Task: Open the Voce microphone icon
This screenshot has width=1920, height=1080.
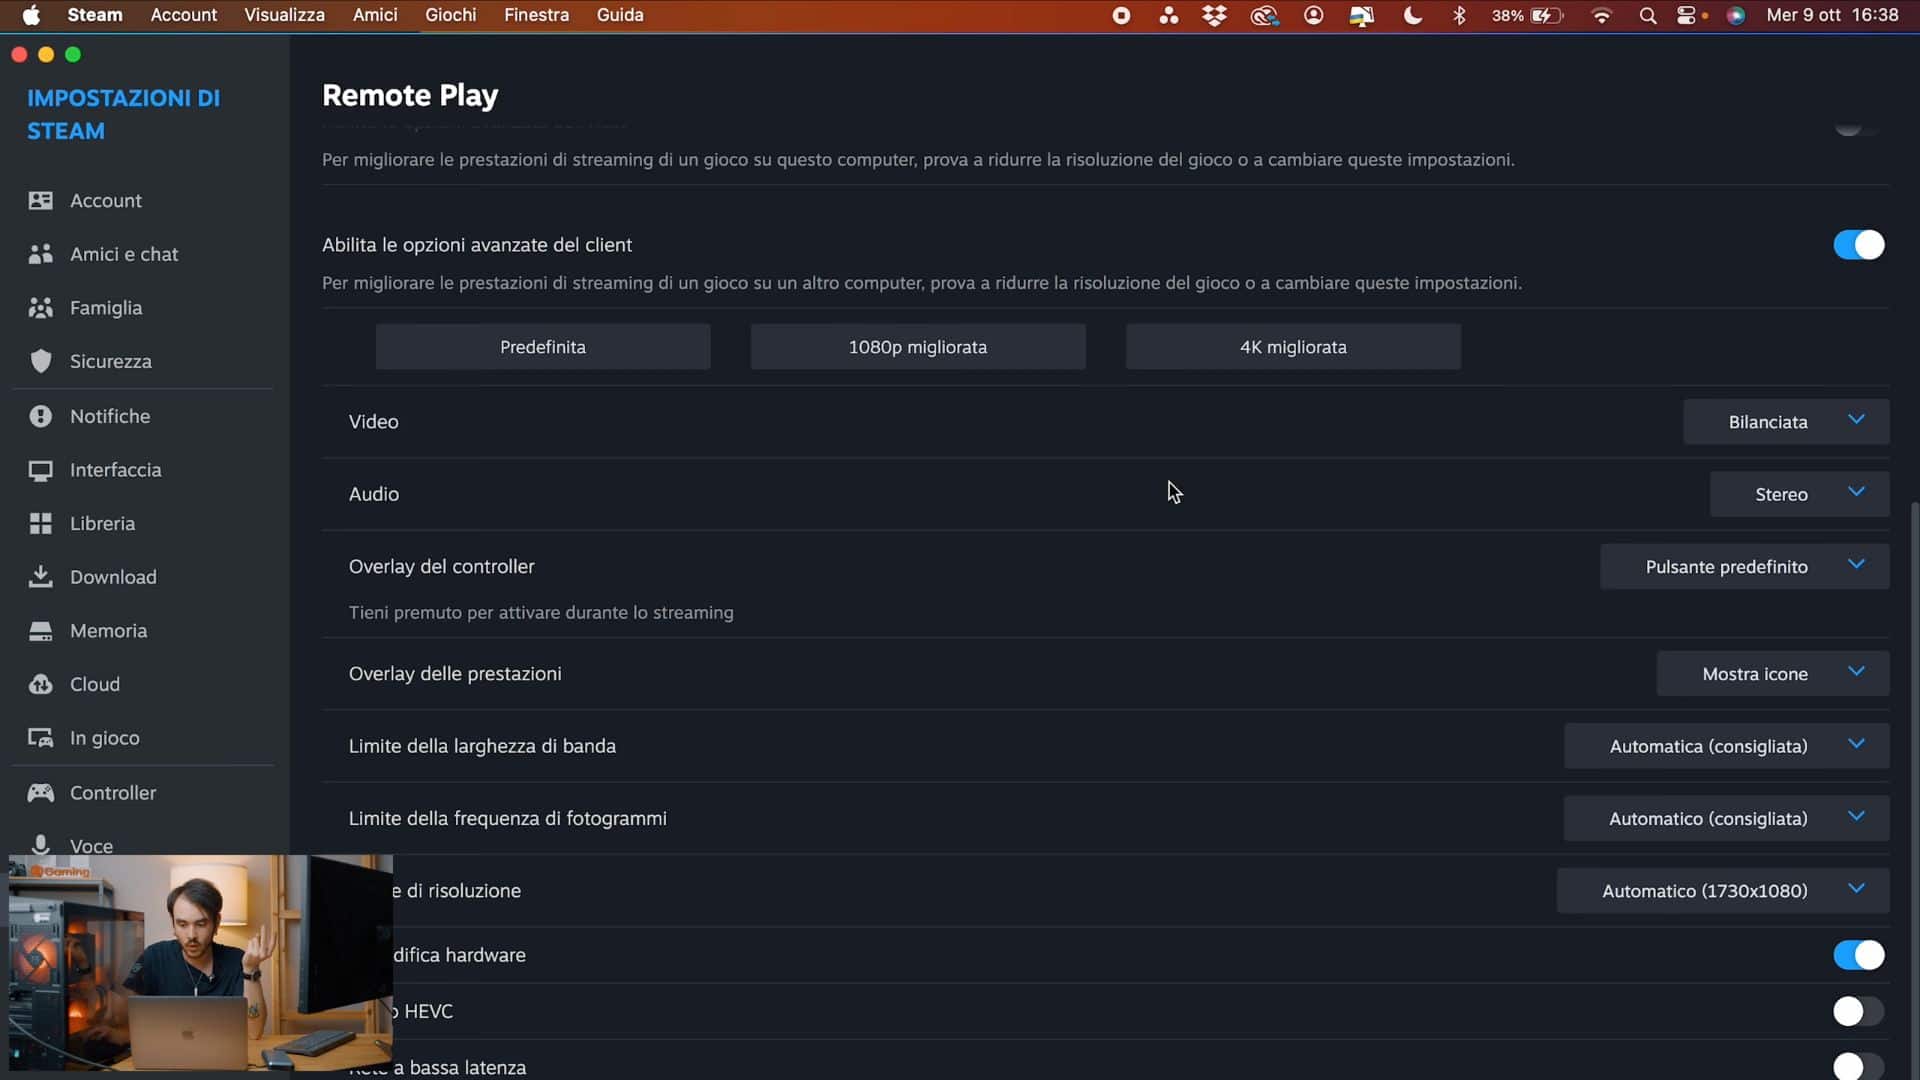Action: 40,845
